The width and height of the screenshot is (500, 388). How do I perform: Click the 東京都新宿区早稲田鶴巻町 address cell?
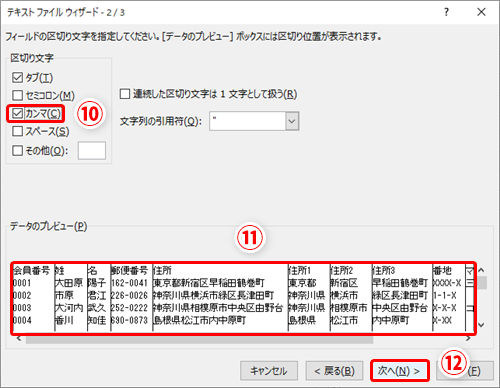click(x=209, y=283)
